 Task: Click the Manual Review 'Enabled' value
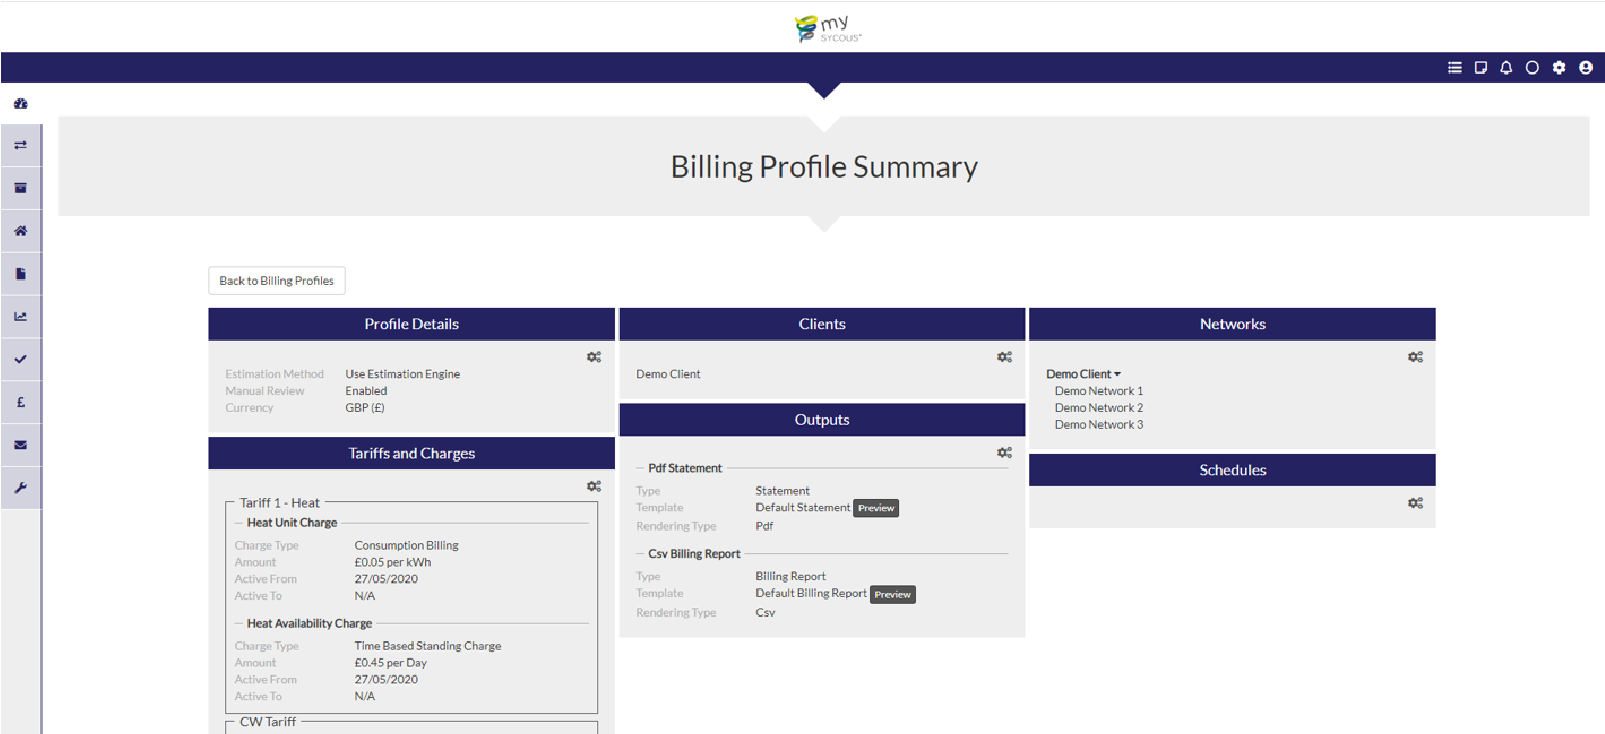pos(366,391)
